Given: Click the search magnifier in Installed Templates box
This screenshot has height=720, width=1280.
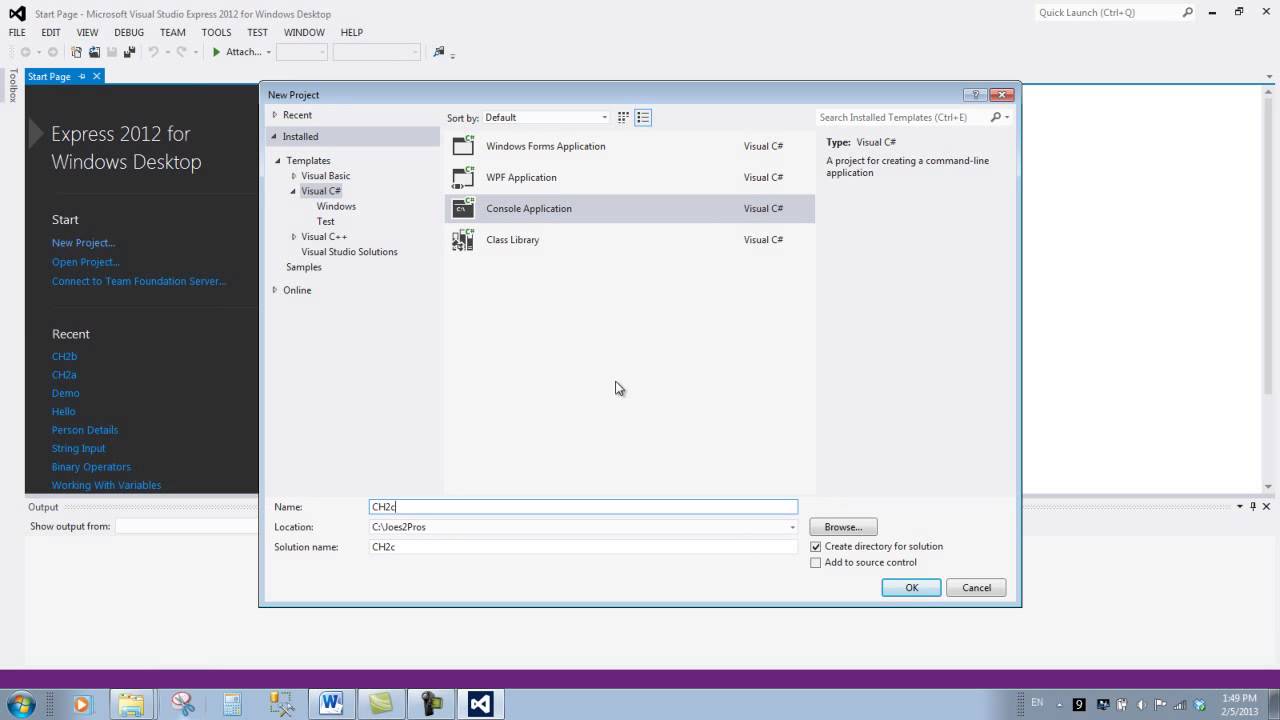Looking at the screenshot, I should point(996,117).
